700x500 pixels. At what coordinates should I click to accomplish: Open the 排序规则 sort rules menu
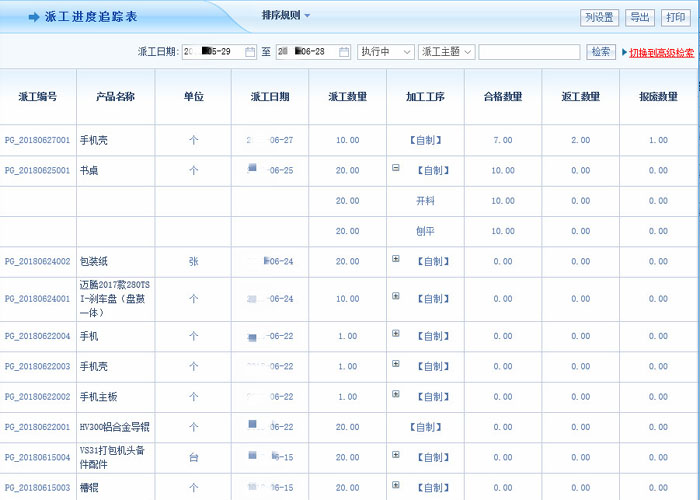[286, 16]
